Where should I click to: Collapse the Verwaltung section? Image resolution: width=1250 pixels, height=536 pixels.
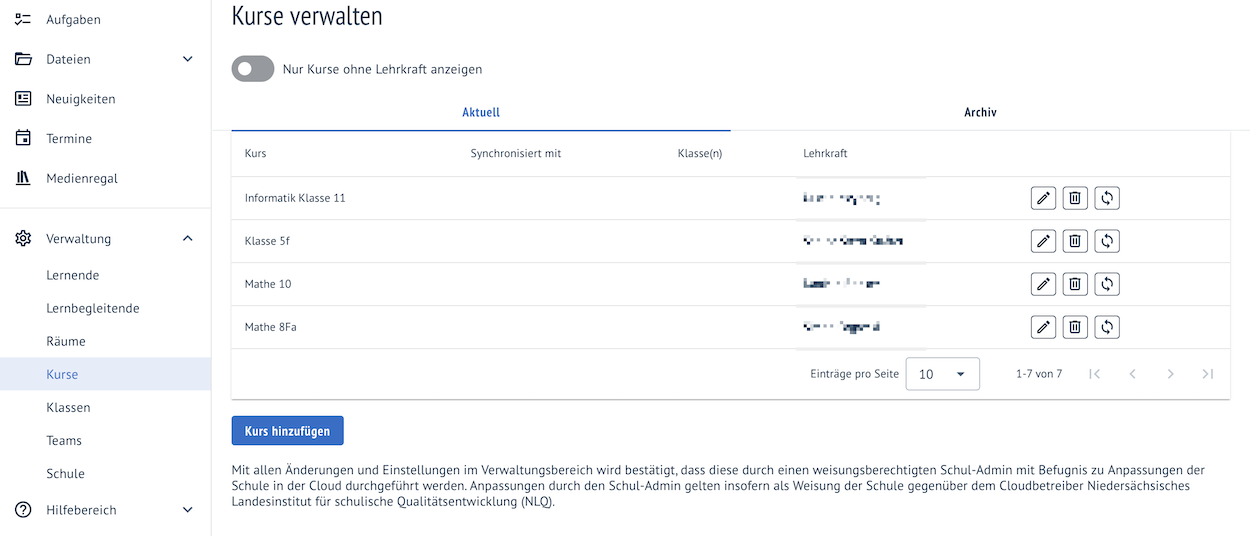[187, 238]
